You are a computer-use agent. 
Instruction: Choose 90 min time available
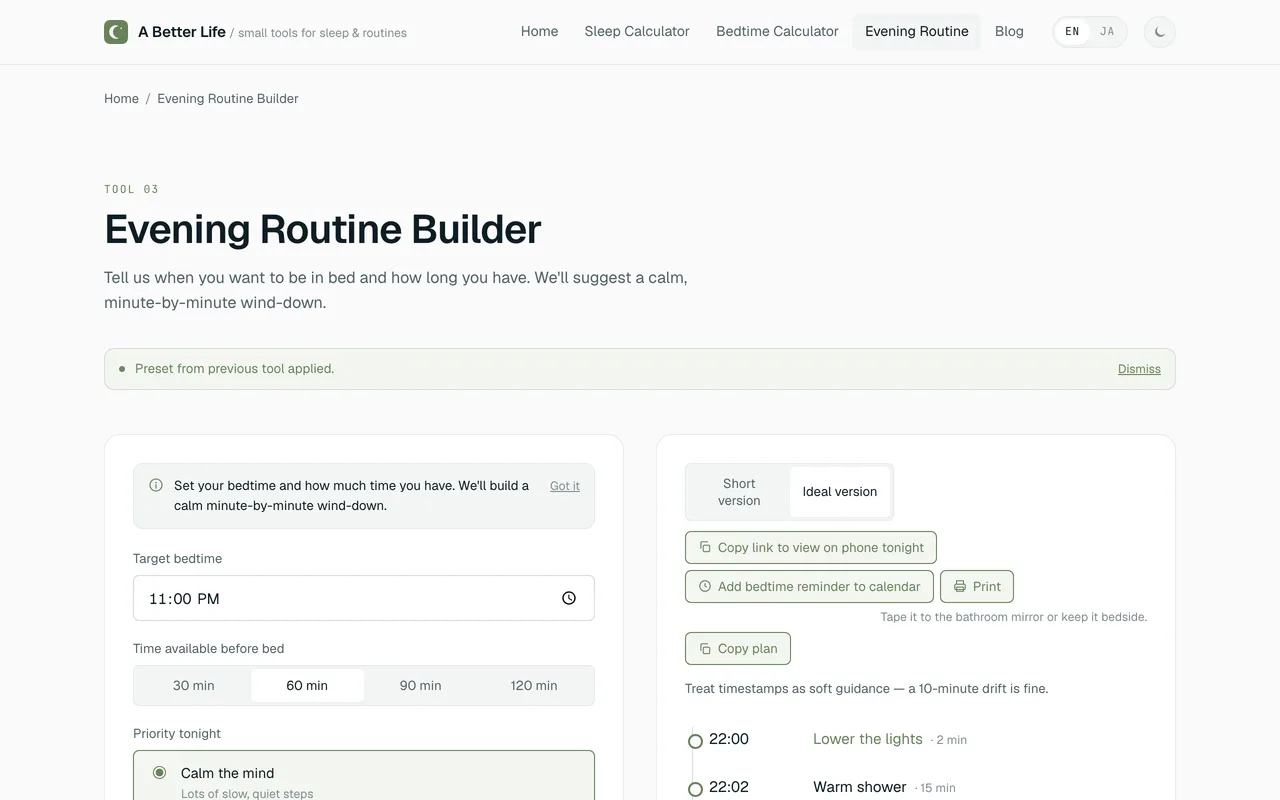click(x=421, y=685)
